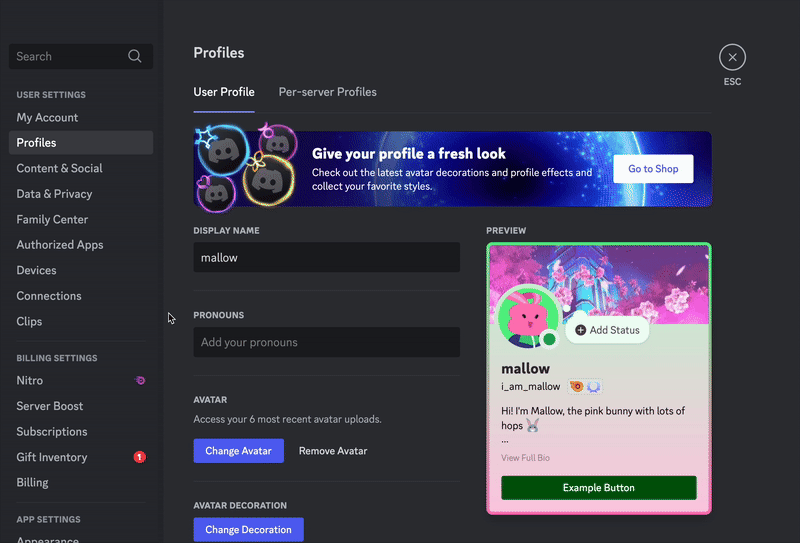Close settings with the ESC X icon

tap(732, 58)
